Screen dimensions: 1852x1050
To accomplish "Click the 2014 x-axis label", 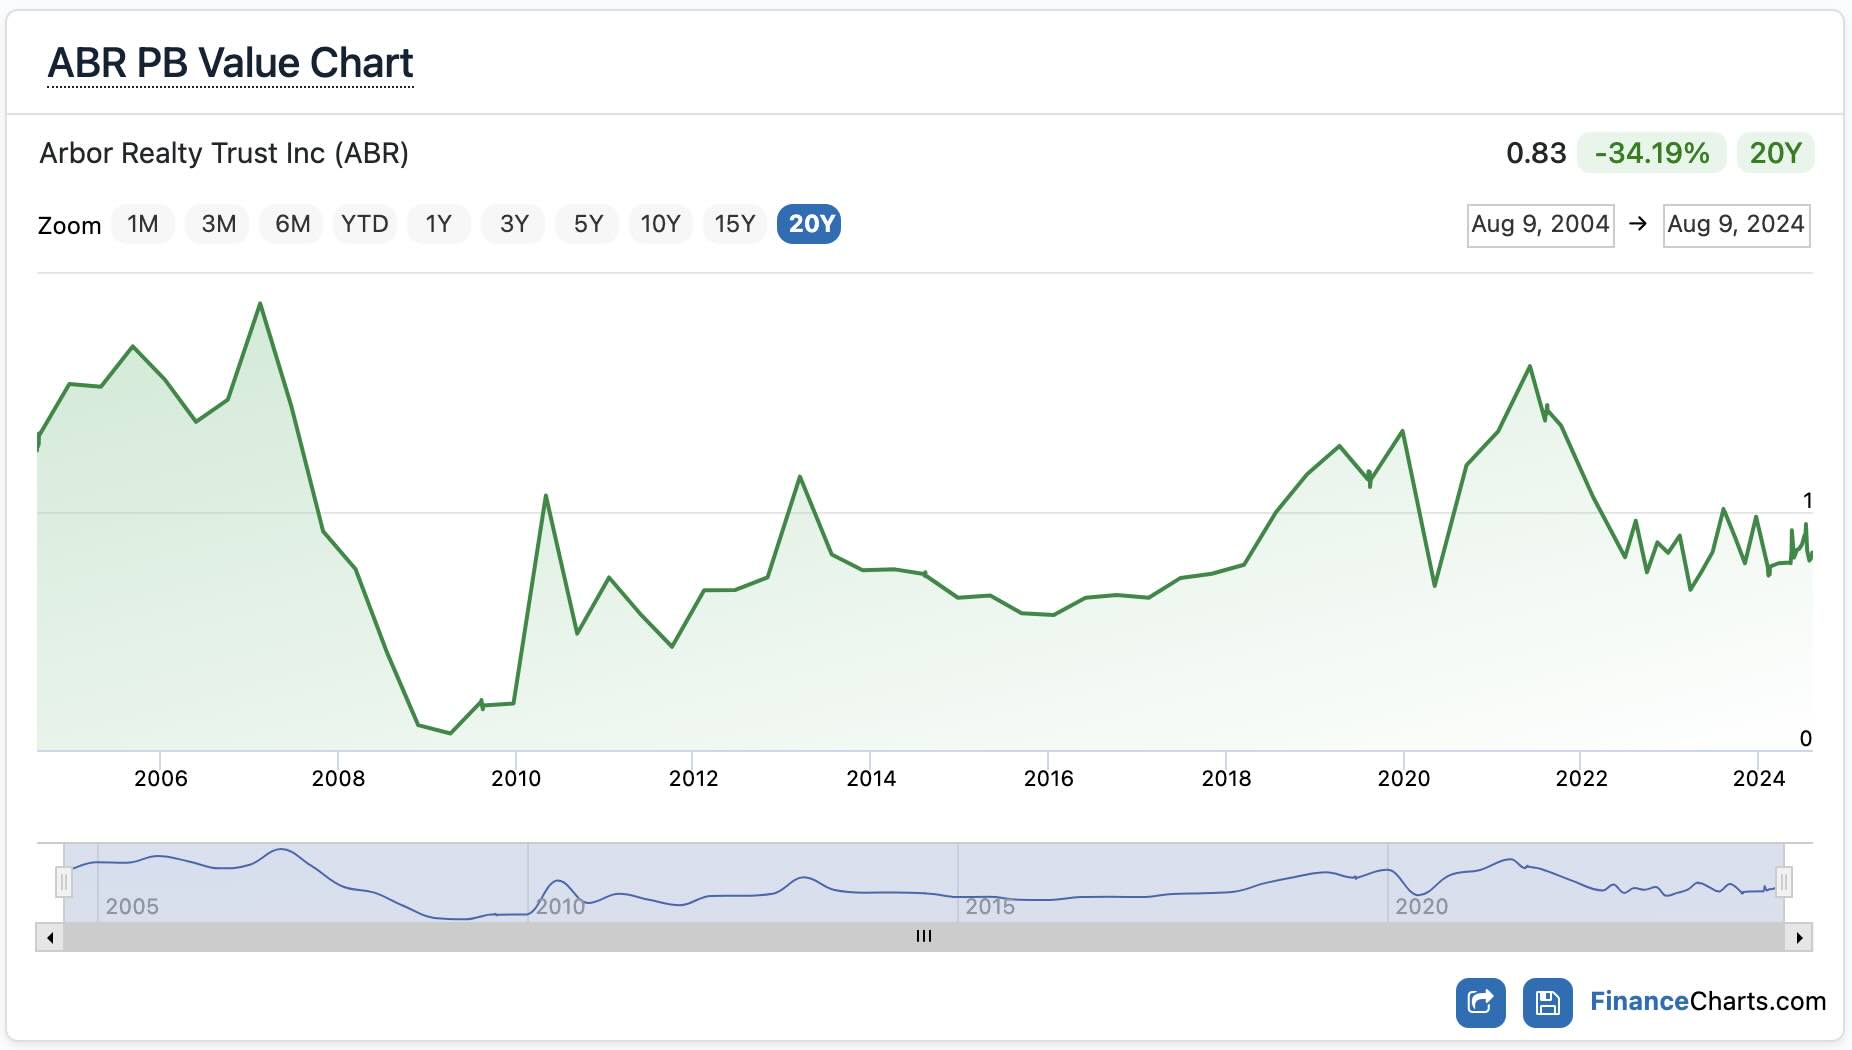I will pyautogui.click(x=871, y=778).
